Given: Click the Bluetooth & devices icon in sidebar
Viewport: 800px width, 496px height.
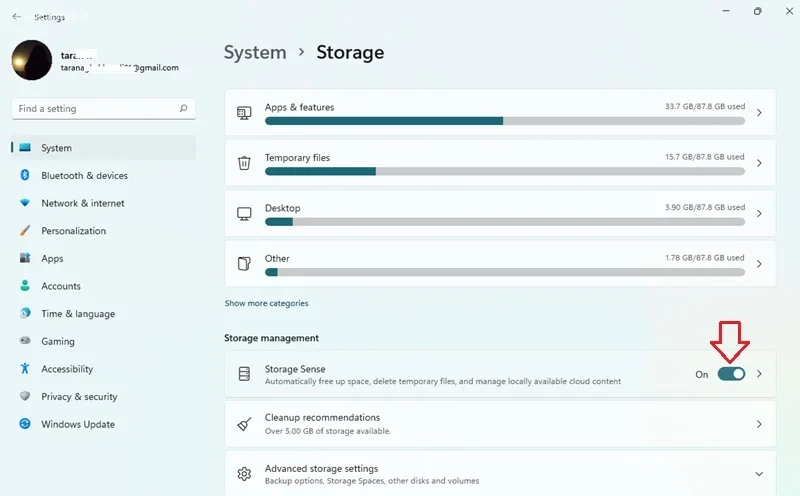Looking at the screenshot, I should point(24,175).
